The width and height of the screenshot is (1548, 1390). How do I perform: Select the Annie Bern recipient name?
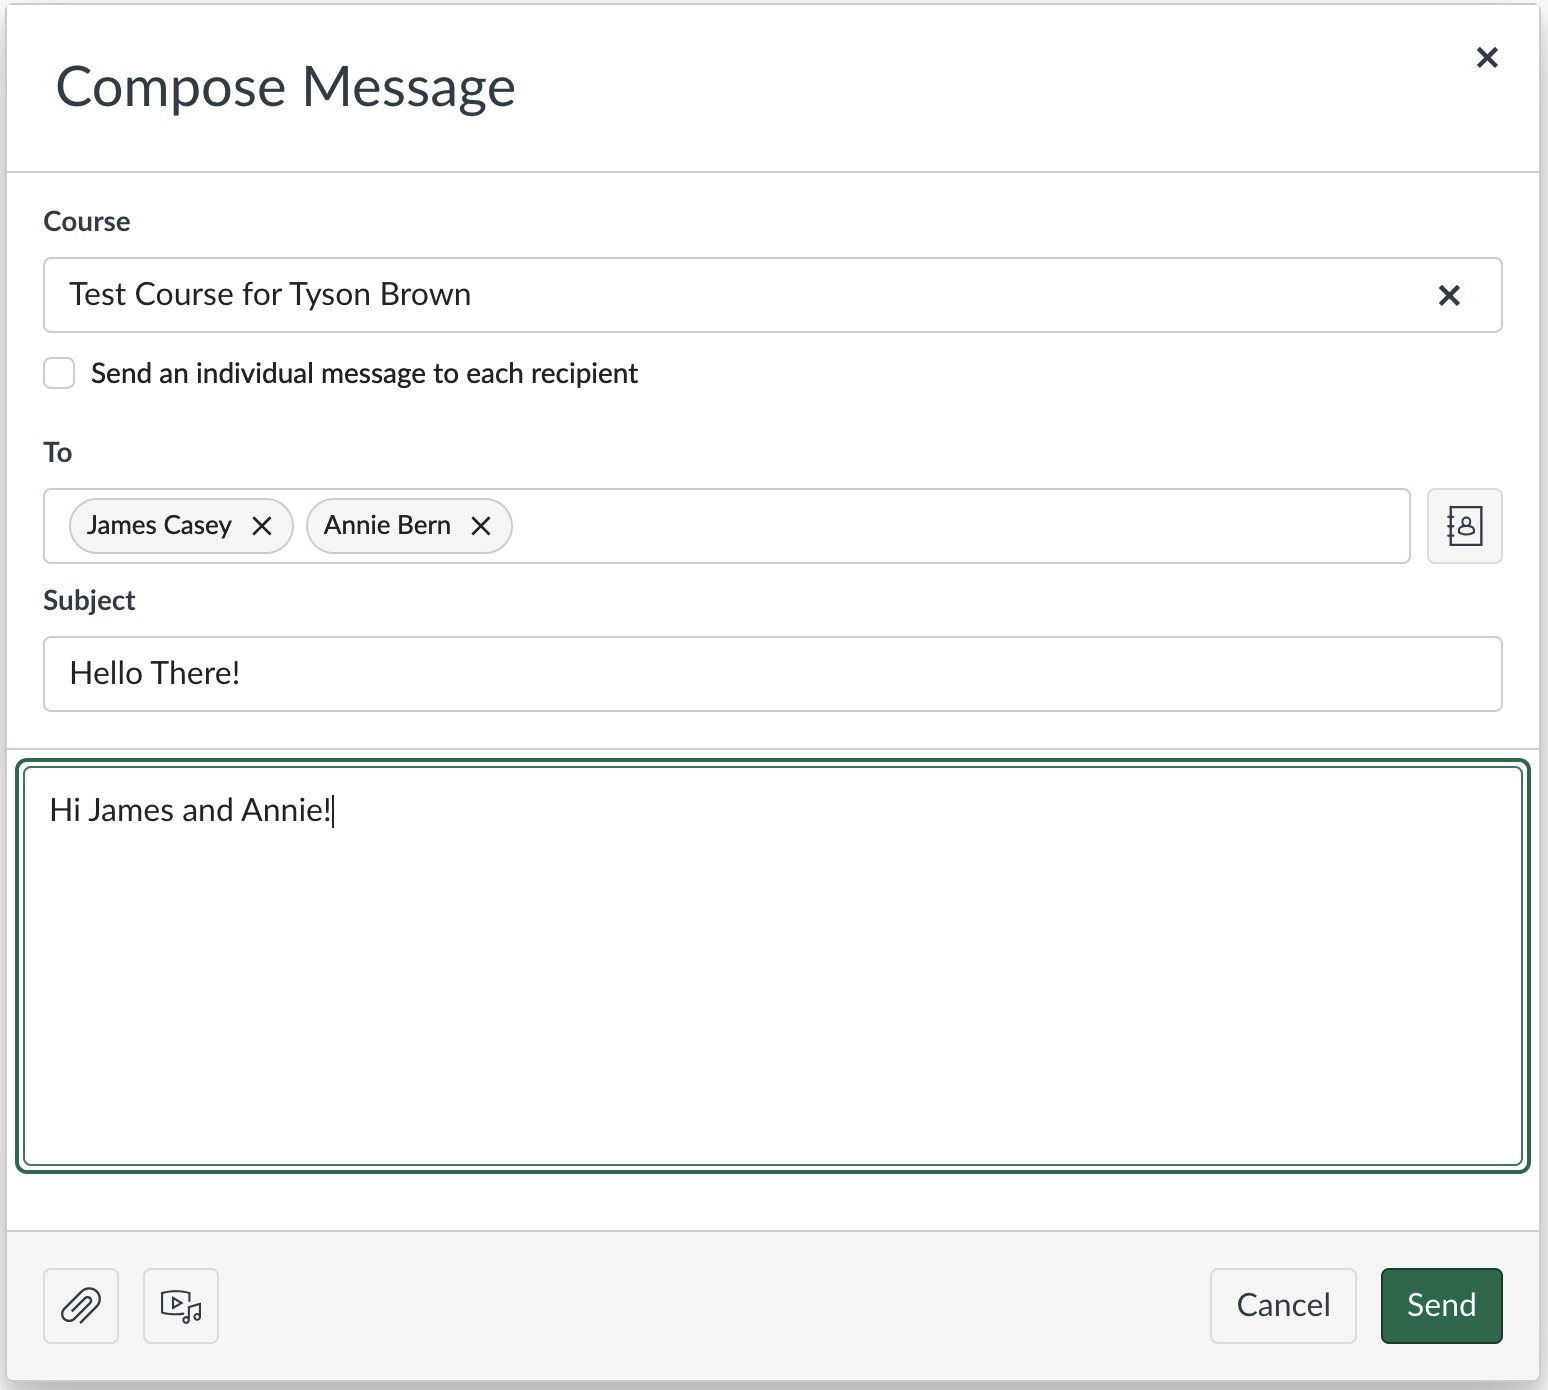[387, 526]
